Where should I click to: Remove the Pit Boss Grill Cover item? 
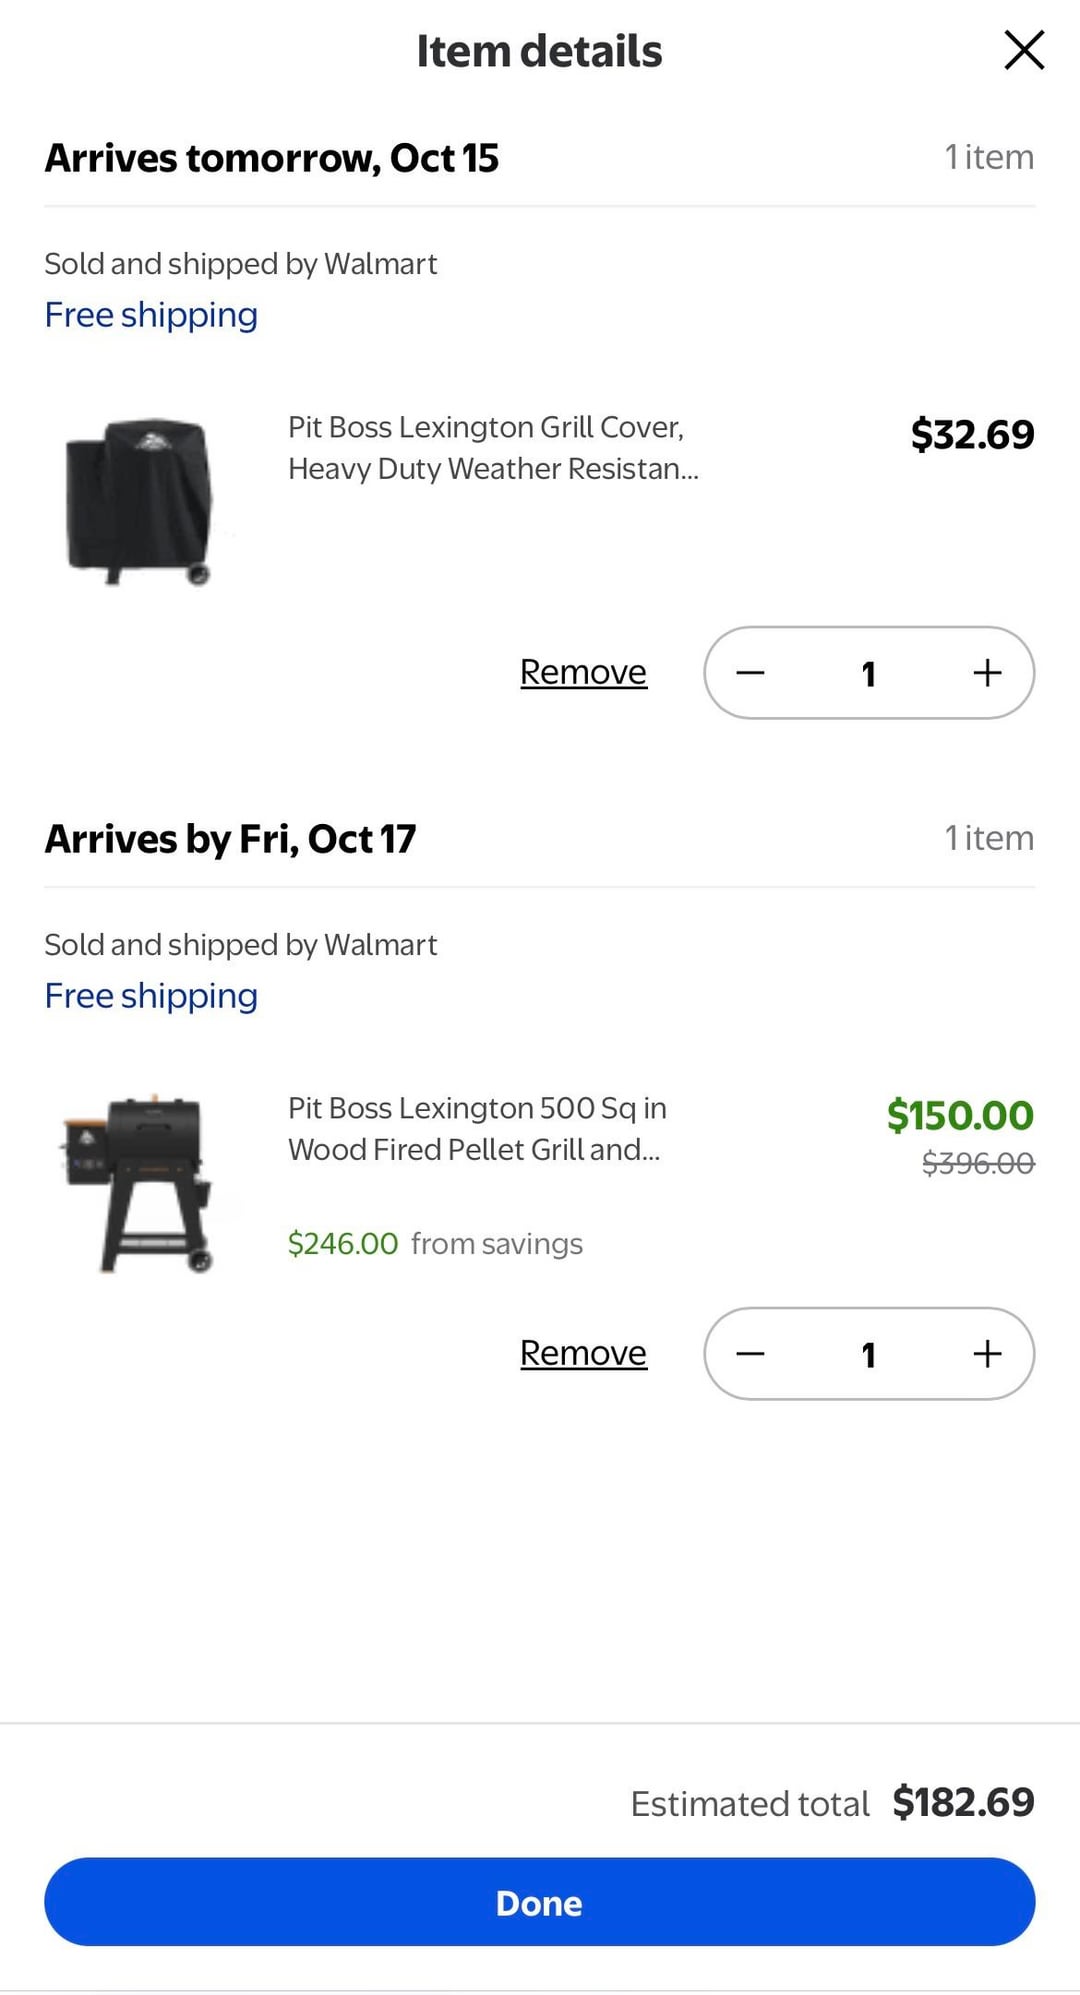pos(583,672)
